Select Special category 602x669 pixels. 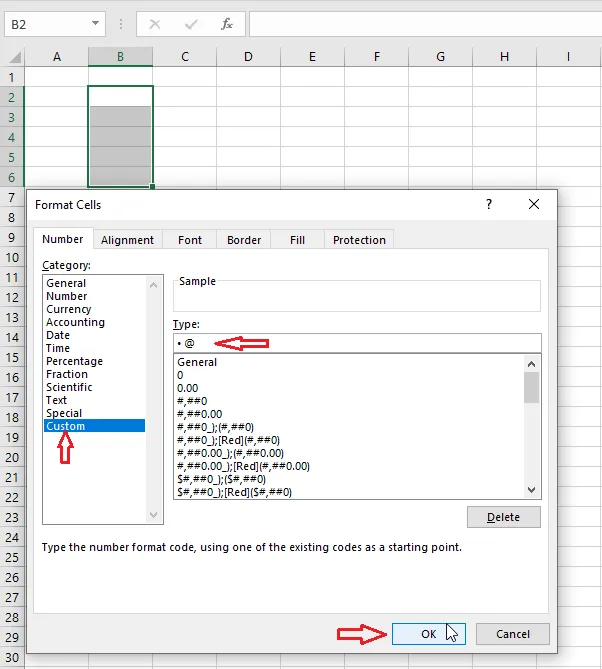[x=64, y=413]
